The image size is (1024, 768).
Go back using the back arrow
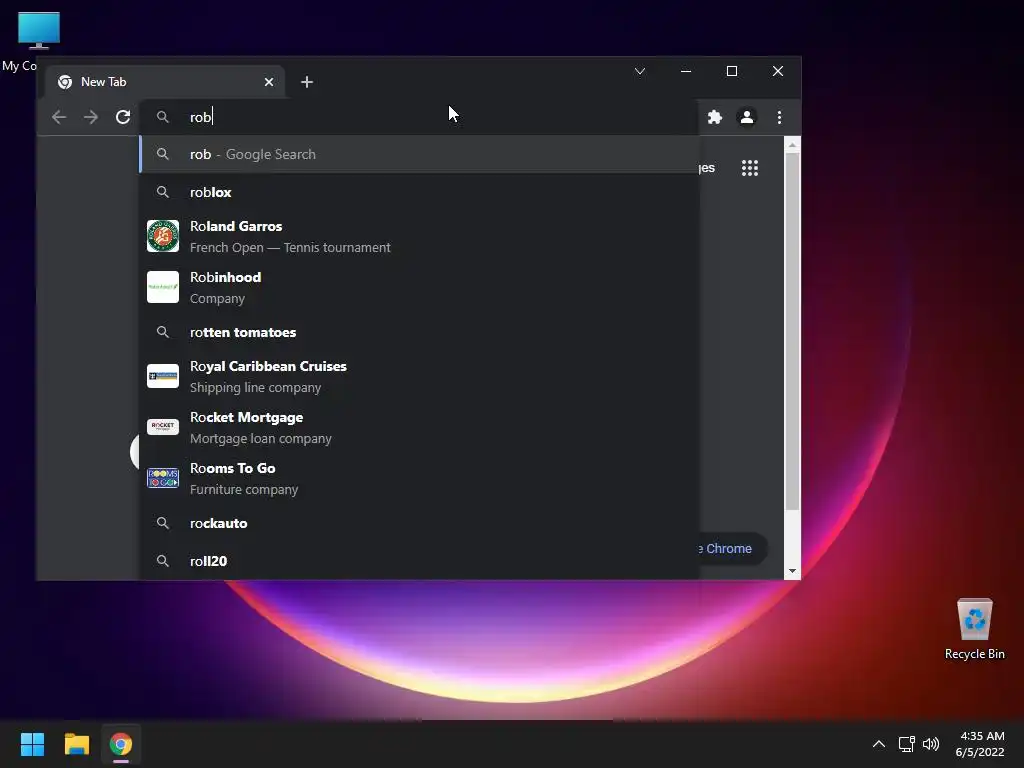pos(59,117)
